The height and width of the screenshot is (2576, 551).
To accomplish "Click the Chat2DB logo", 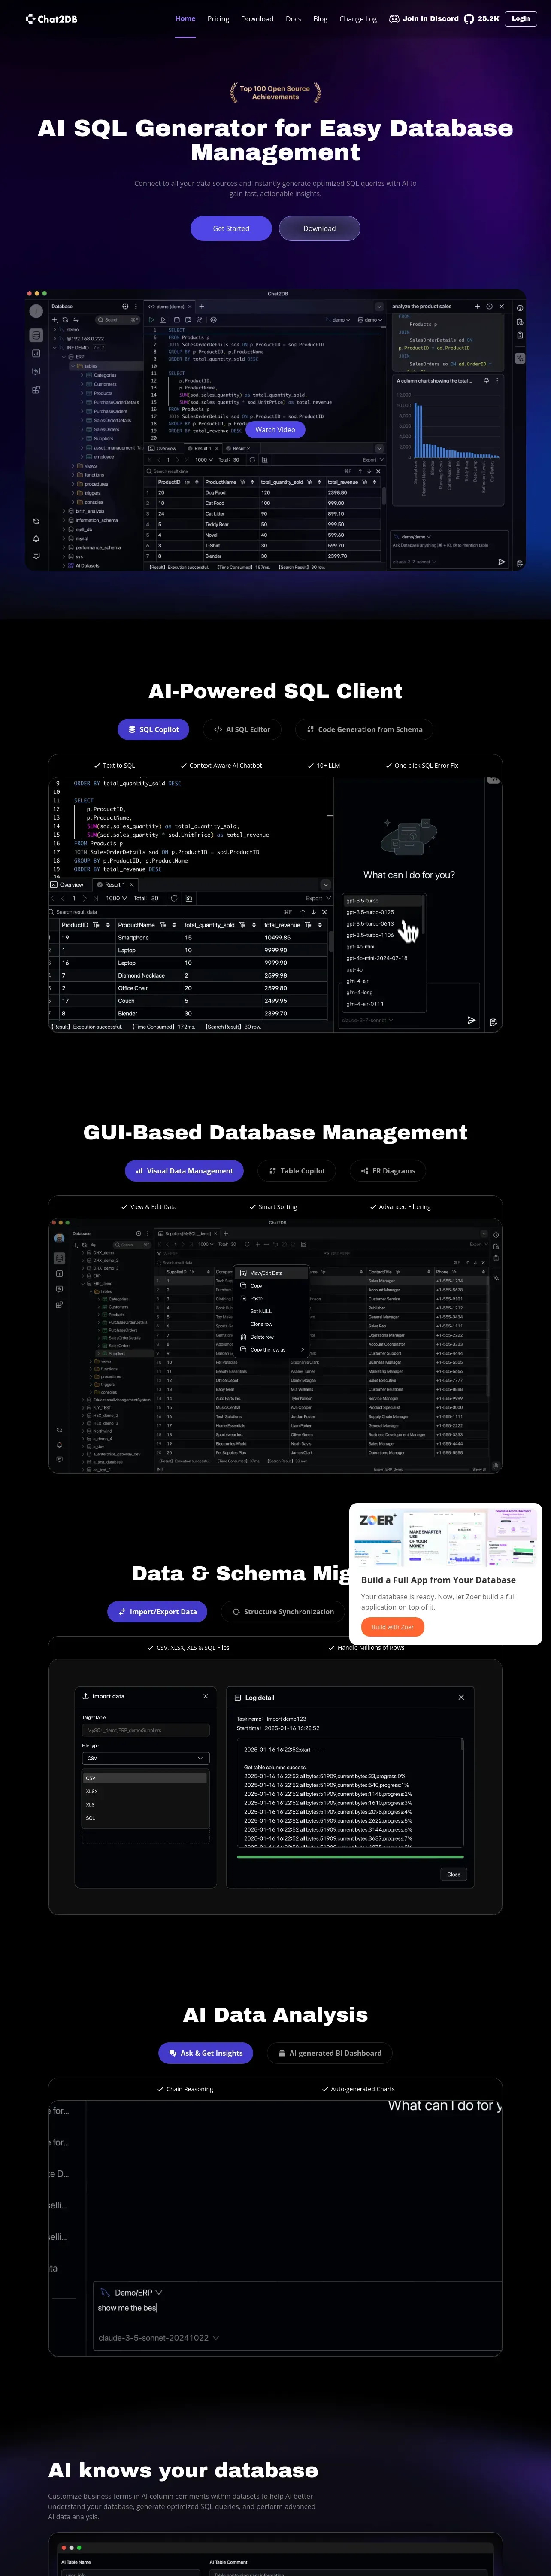I will click(x=51, y=19).
